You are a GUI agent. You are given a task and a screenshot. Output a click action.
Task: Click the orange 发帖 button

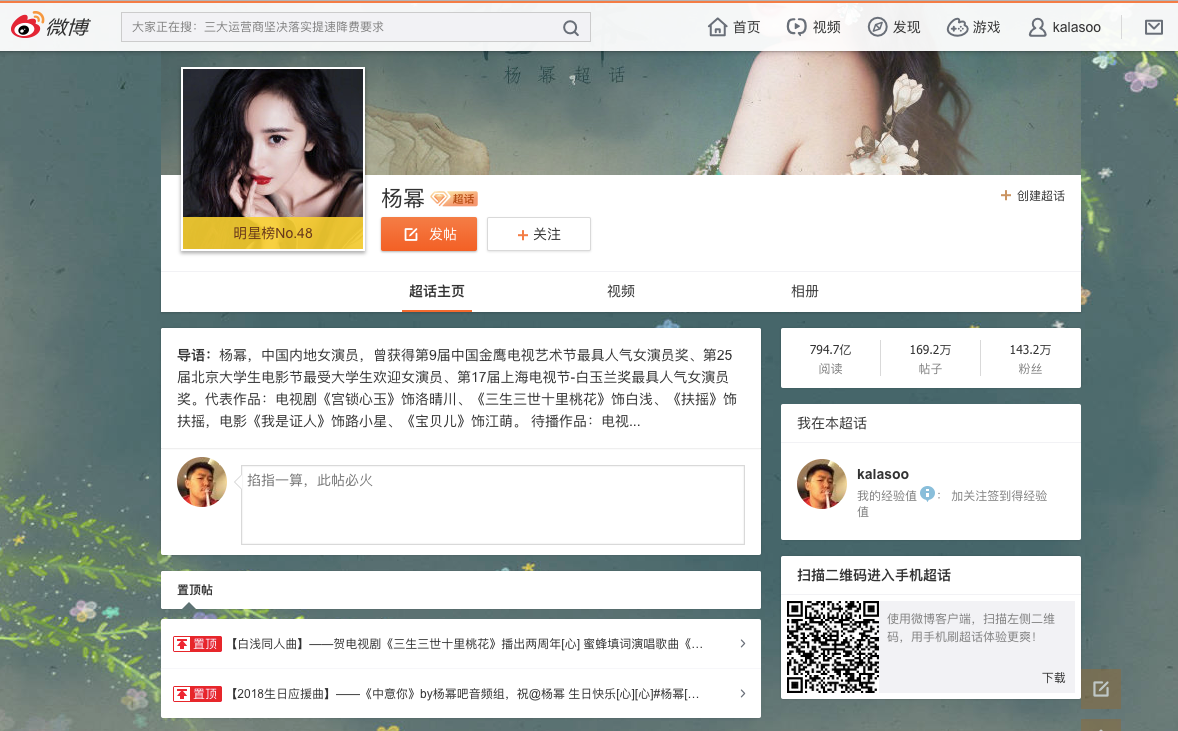point(429,234)
